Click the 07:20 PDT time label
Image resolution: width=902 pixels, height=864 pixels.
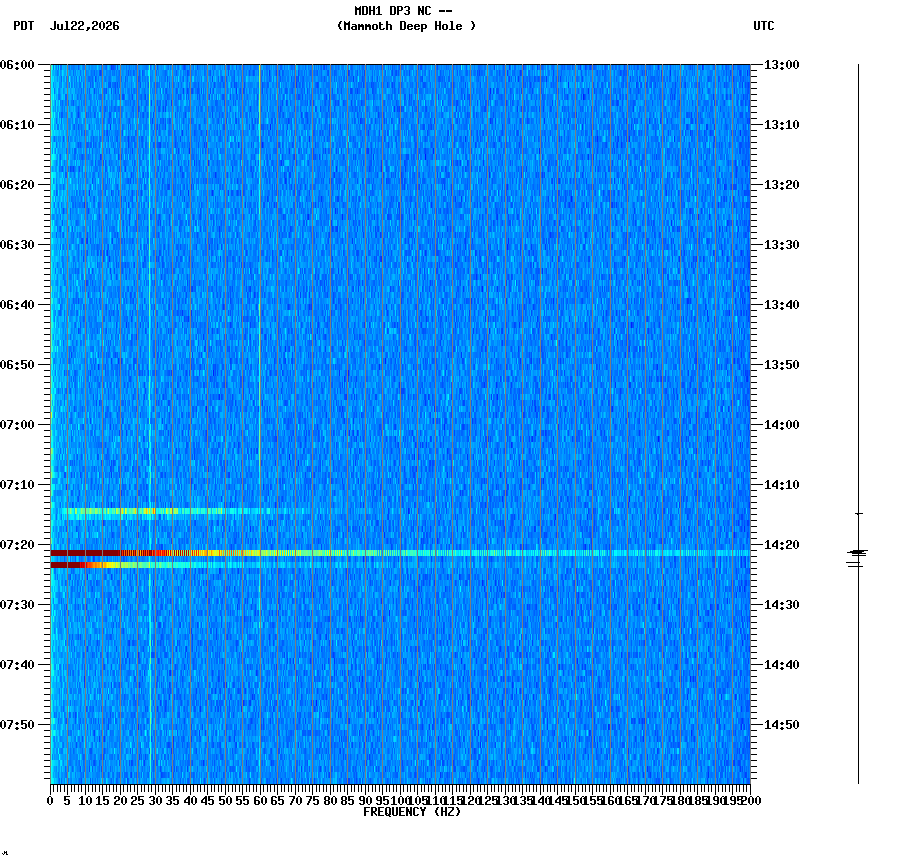(17, 545)
